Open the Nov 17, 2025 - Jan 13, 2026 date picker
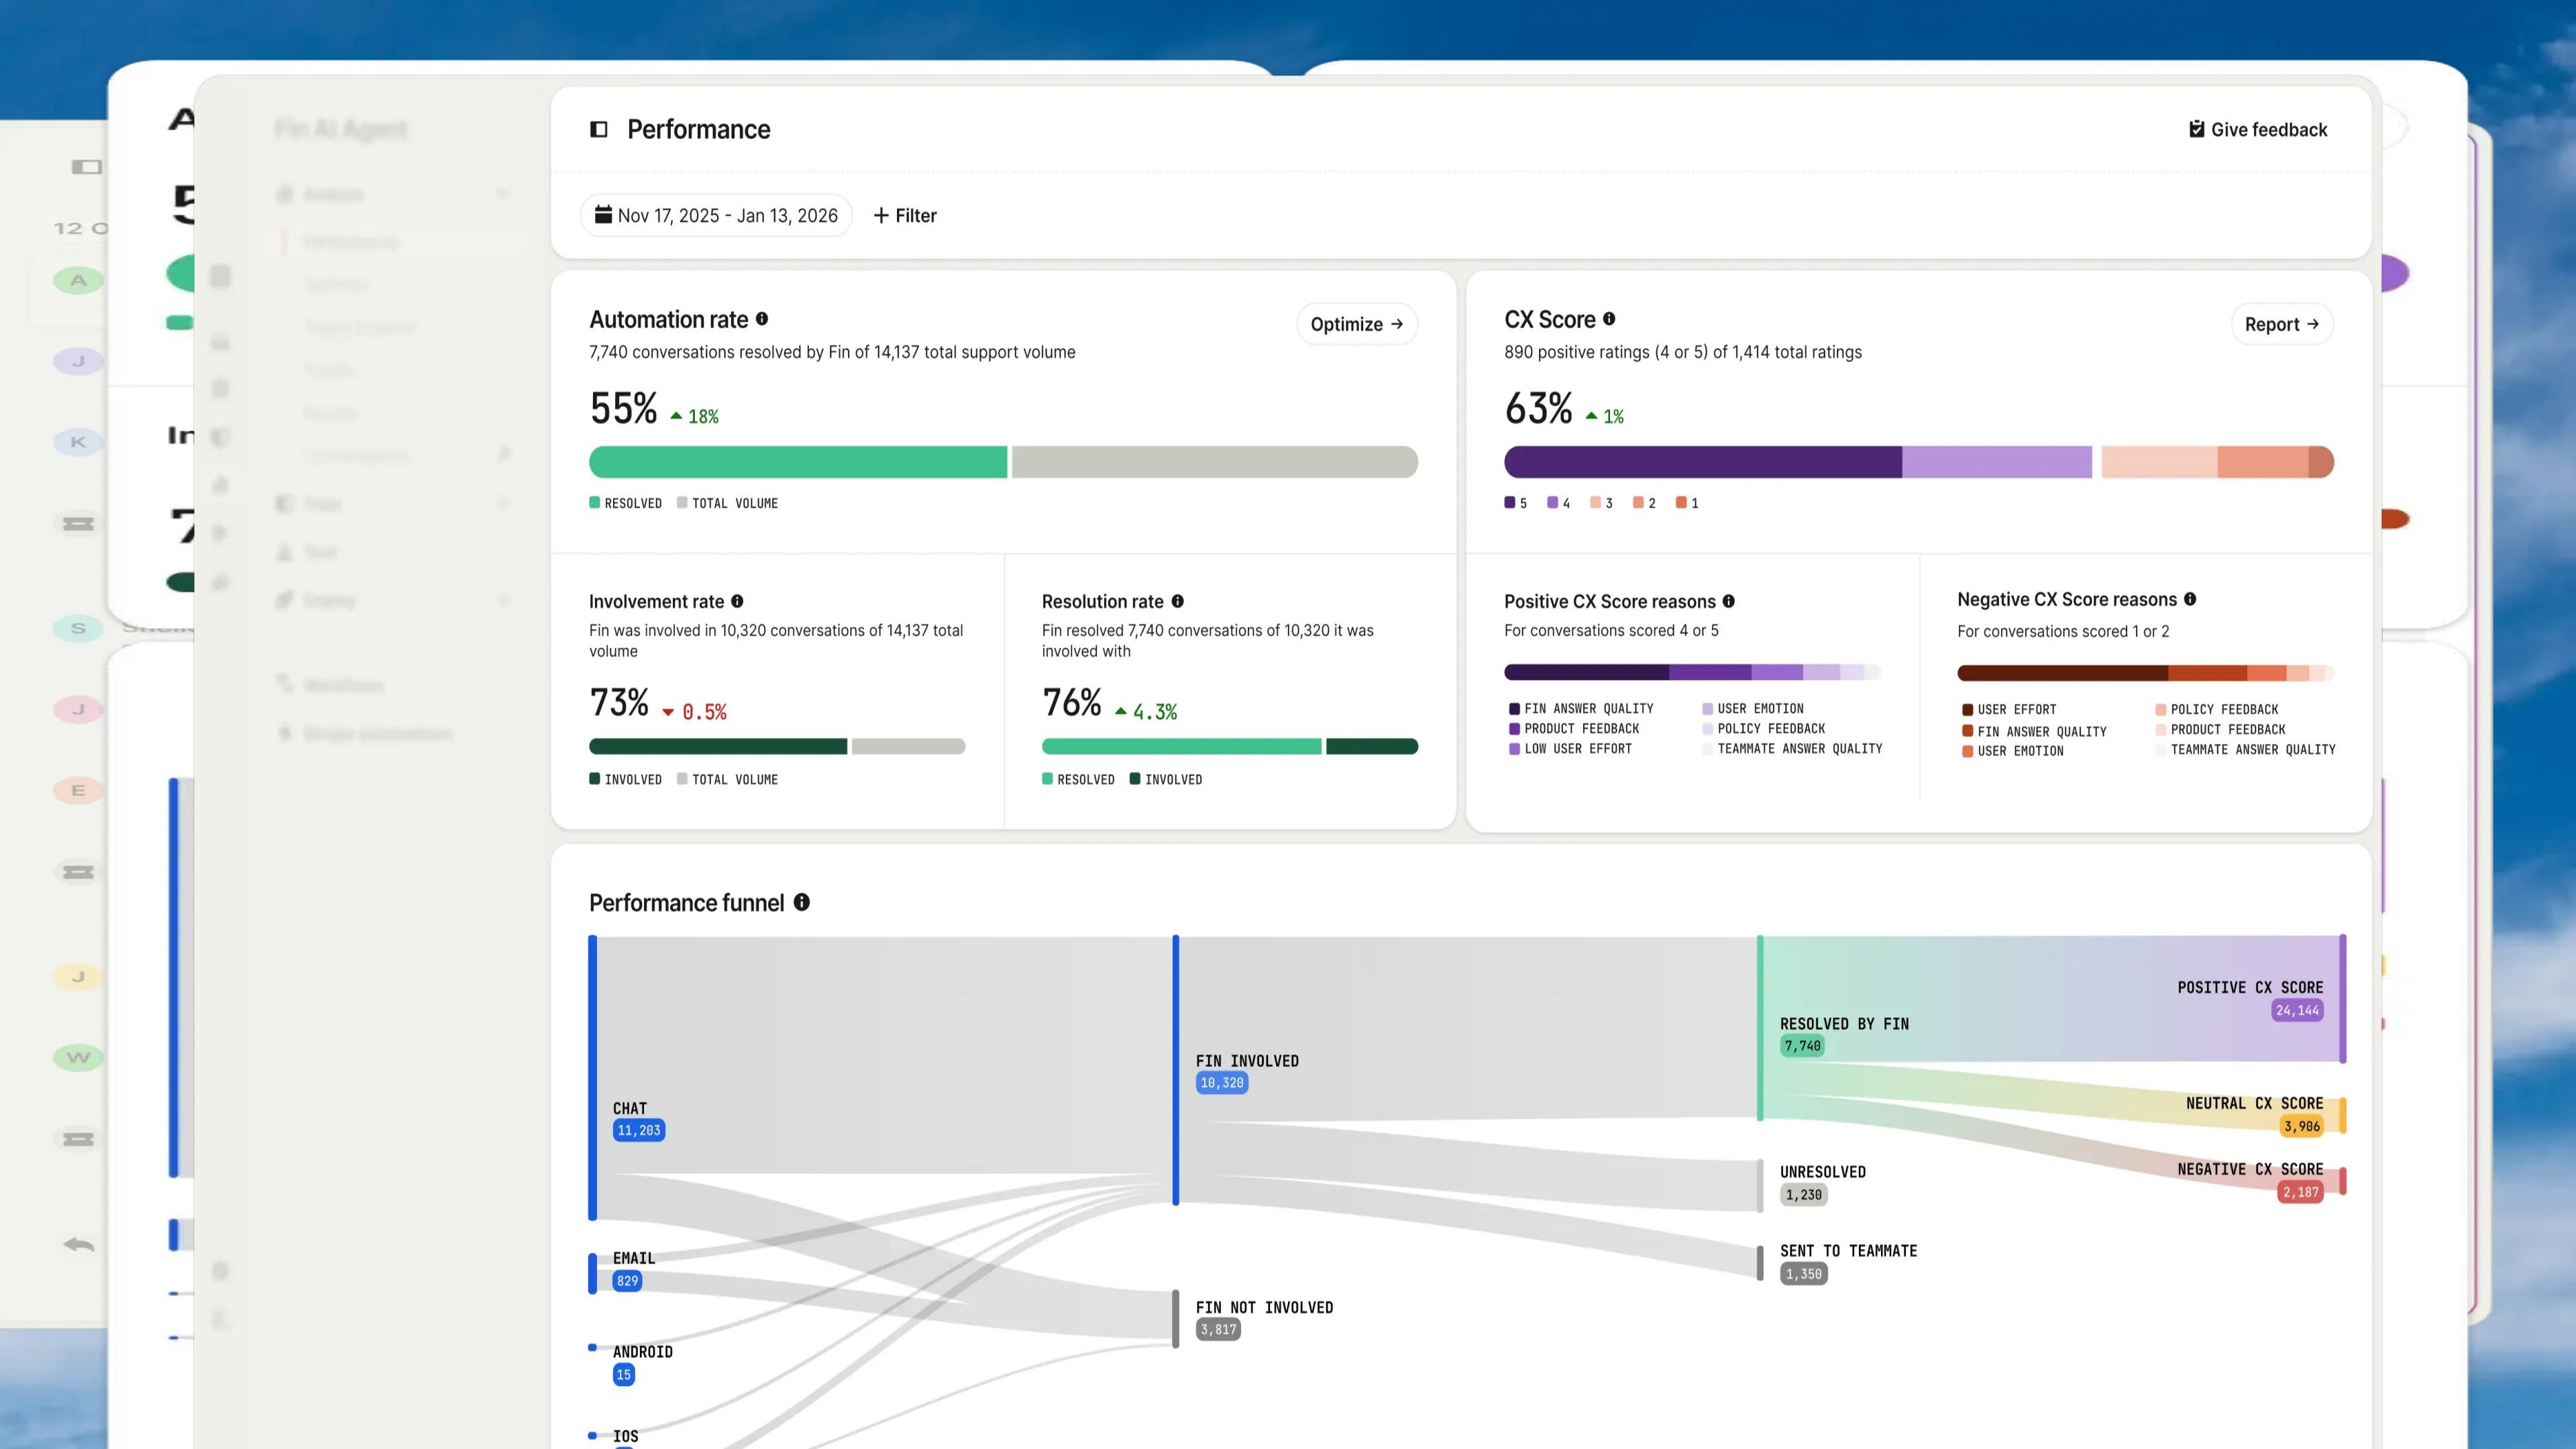Viewport: 2576px width, 1449px height. coord(716,215)
